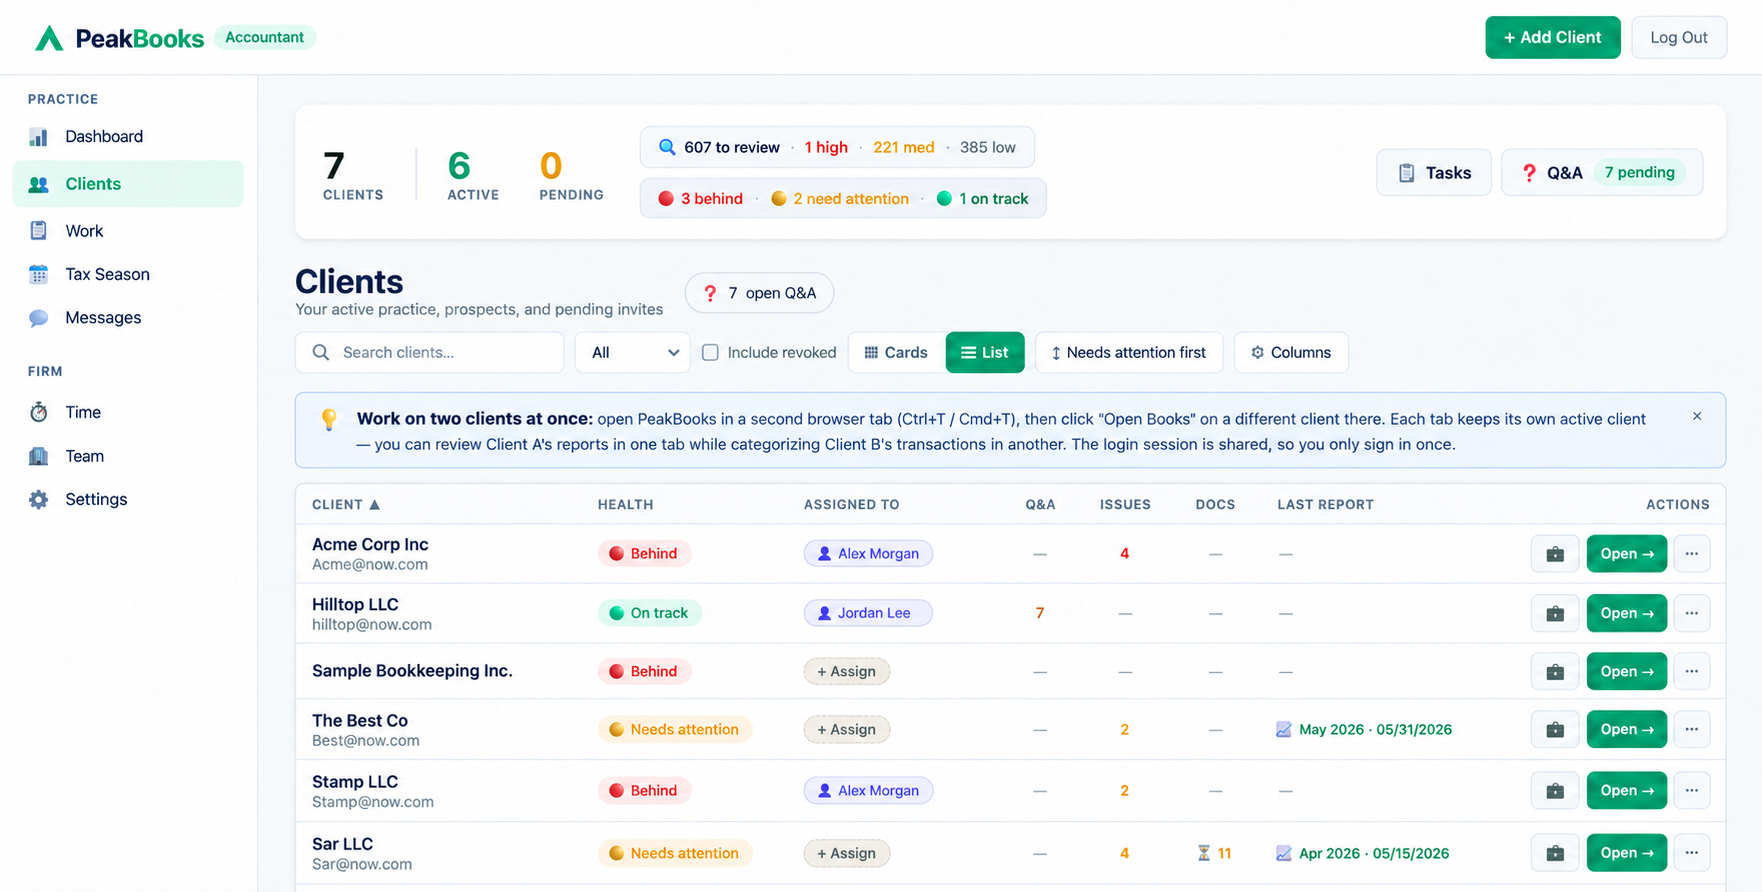The image size is (1762, 892).
Task: Open more actions menu for Acme Corp Inc
Action: pyautogui.click(x=1692, y=554)
